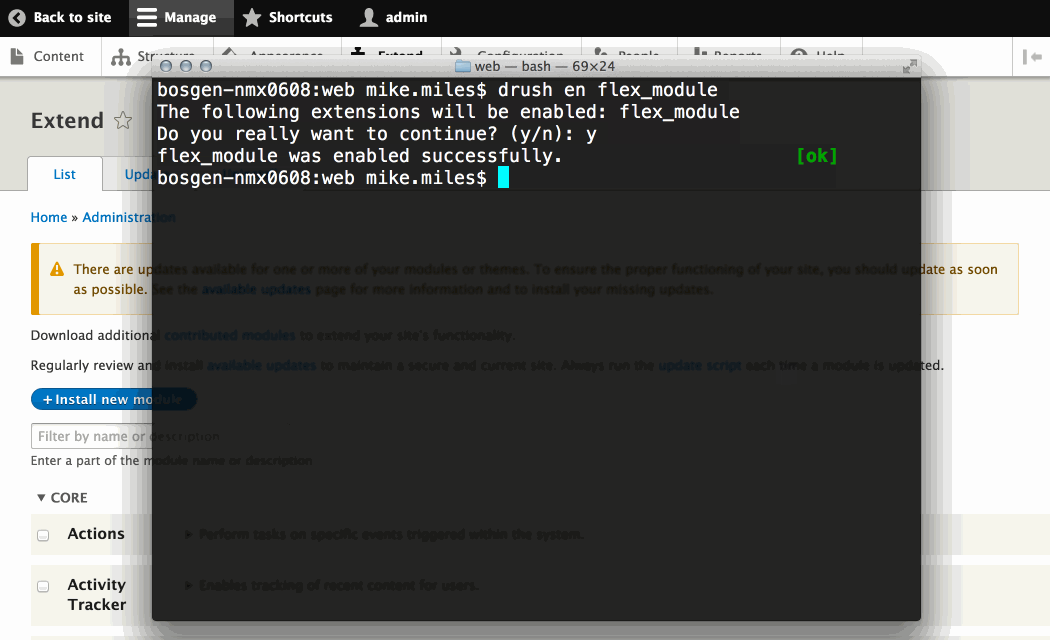1050x640 pixels.
Task: Click the terminal close traffic-light button
Action: 166,66
